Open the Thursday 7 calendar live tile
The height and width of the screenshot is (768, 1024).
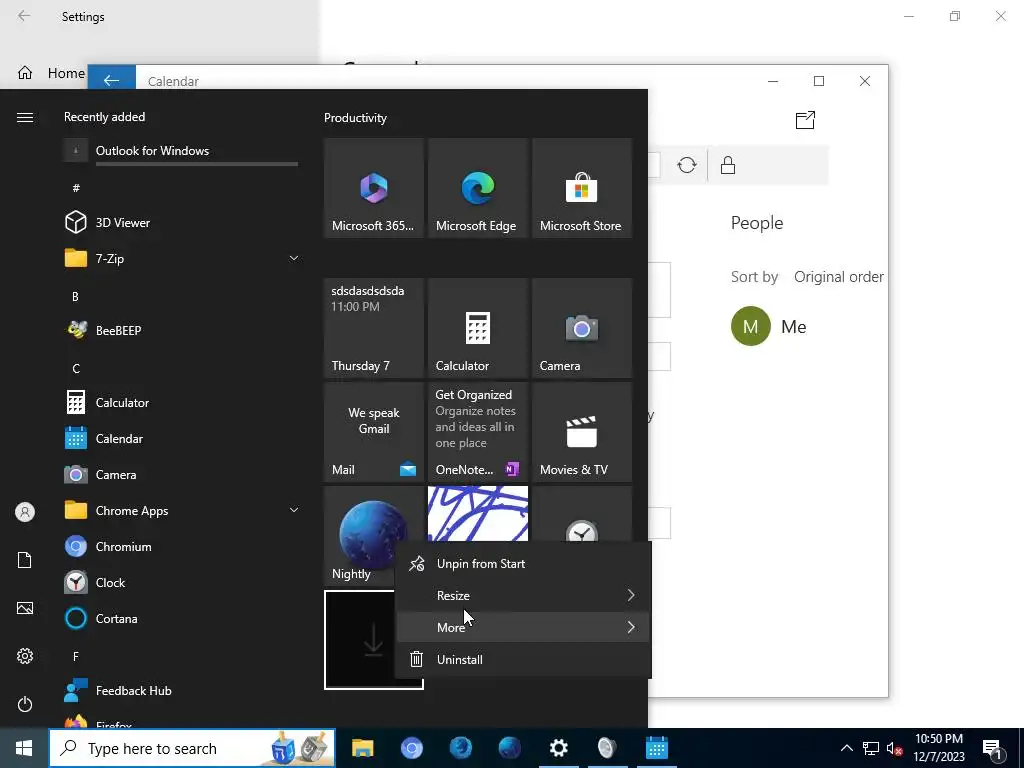tap(374, 328)
